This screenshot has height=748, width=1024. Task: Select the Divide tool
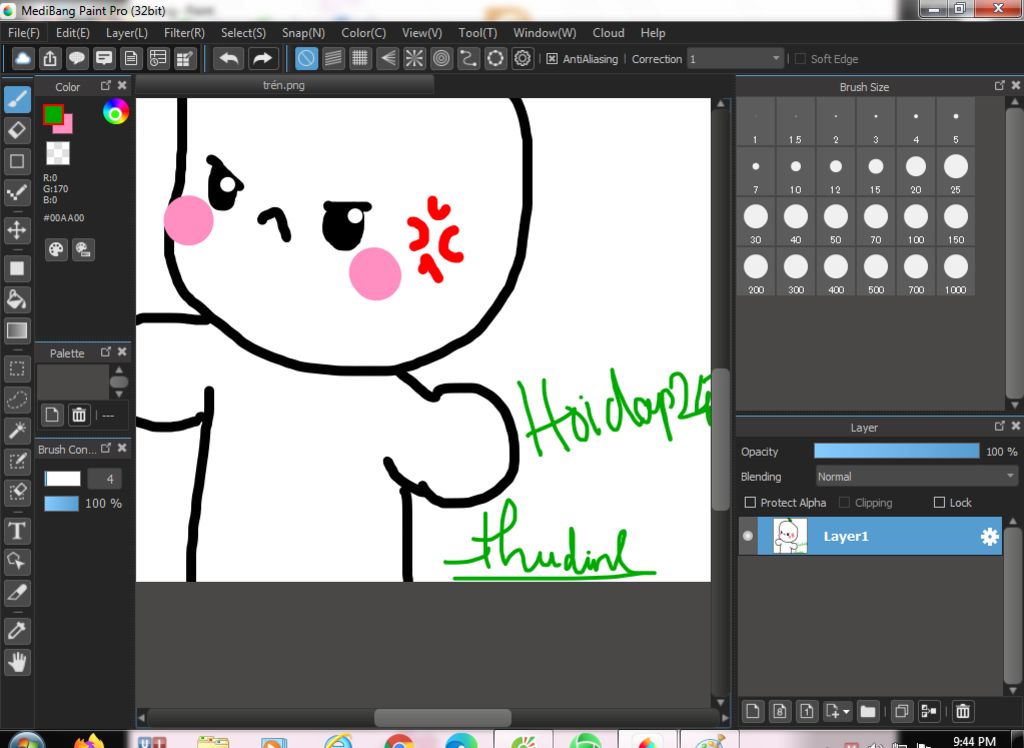pyautogui.click(x=18, y=593)
